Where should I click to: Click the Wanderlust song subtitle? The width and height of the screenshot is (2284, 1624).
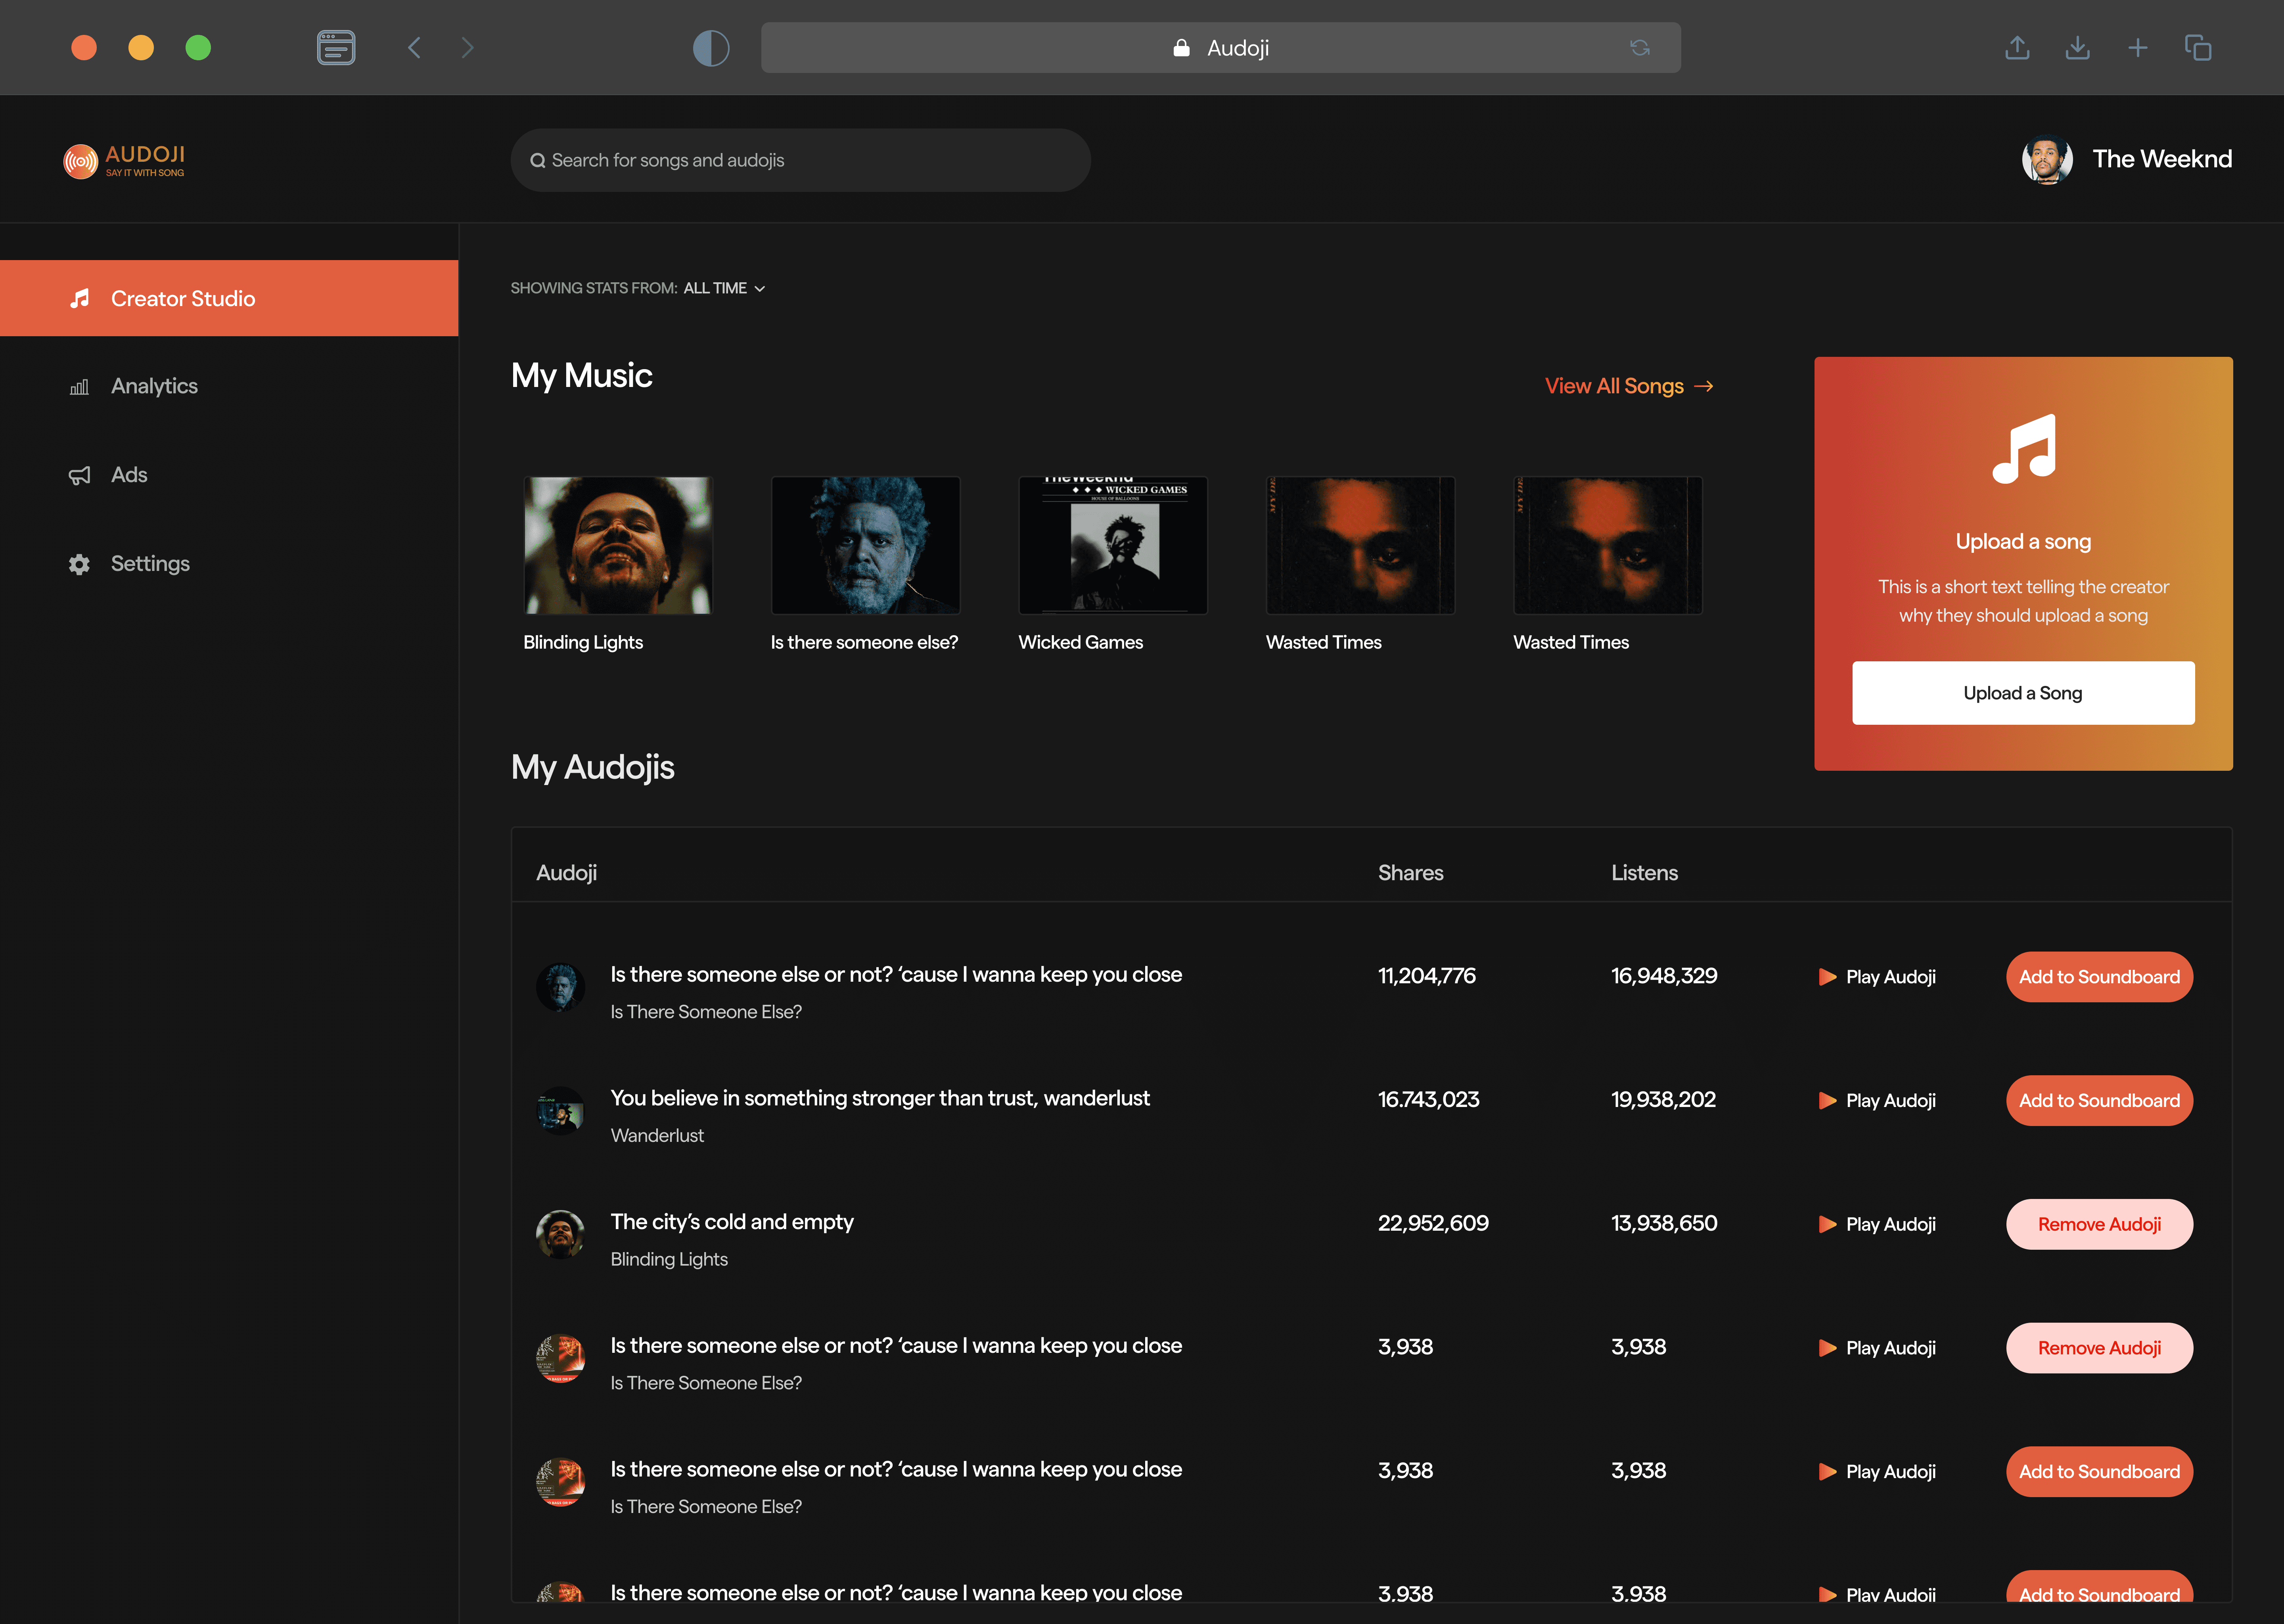coord(657,1136)
